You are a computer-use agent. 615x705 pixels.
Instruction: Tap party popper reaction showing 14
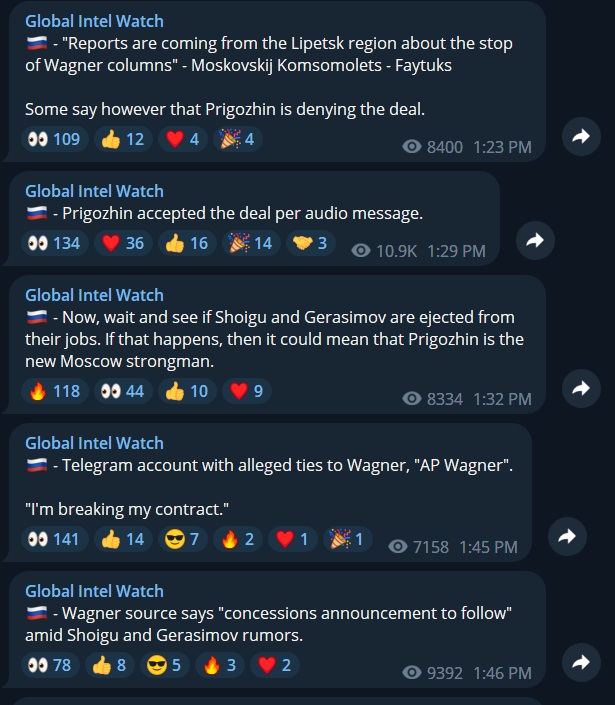(251, 243)
